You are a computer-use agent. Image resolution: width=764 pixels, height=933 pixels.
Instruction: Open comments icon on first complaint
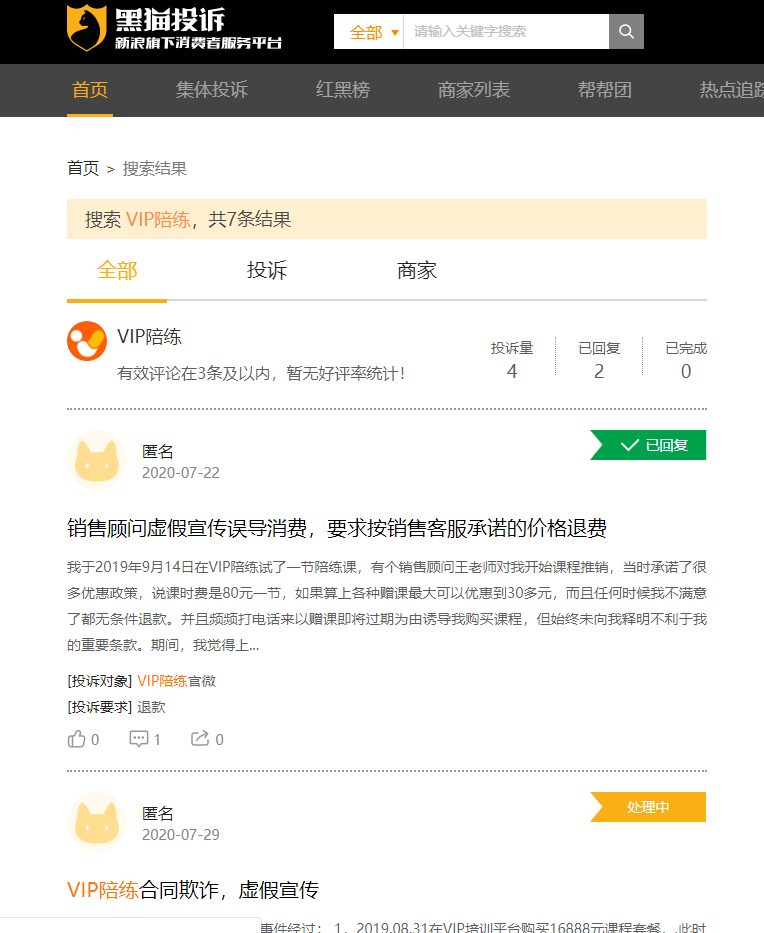coord(139,739)
